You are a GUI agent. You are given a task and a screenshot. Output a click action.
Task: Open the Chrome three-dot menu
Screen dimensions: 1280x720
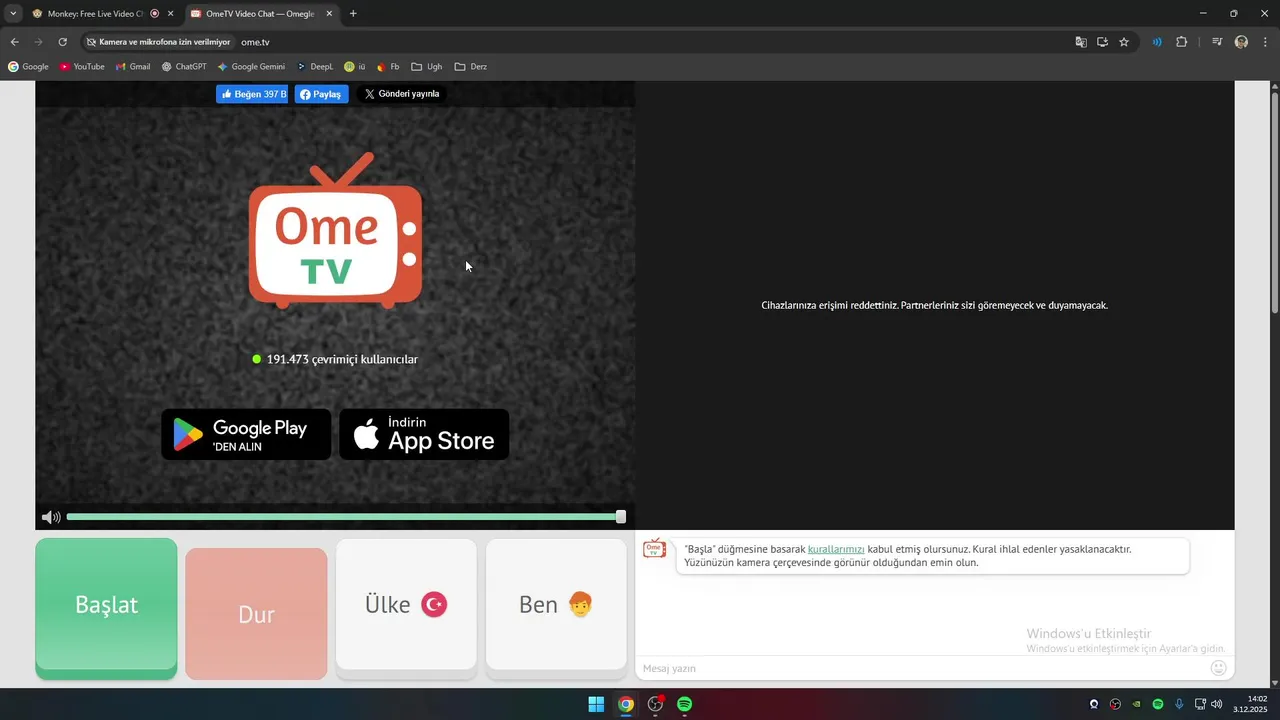1265,42
